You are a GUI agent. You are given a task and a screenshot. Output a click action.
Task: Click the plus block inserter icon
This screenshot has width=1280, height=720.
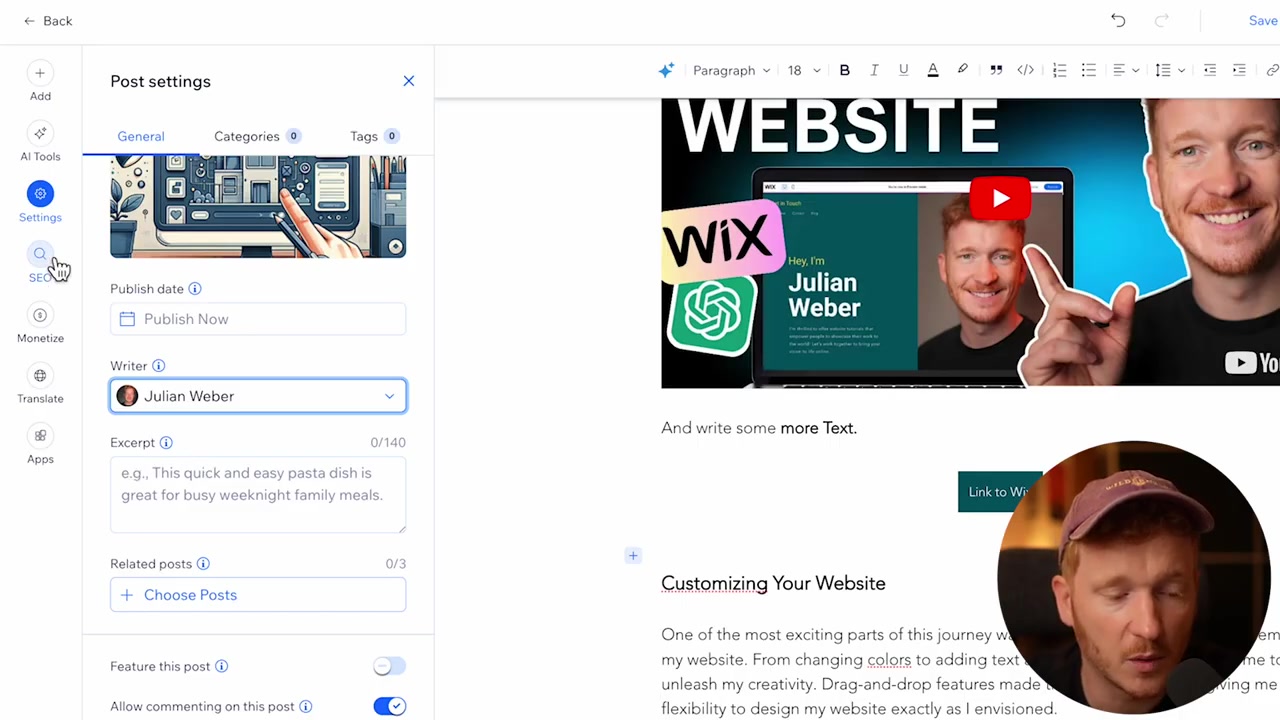633,556
